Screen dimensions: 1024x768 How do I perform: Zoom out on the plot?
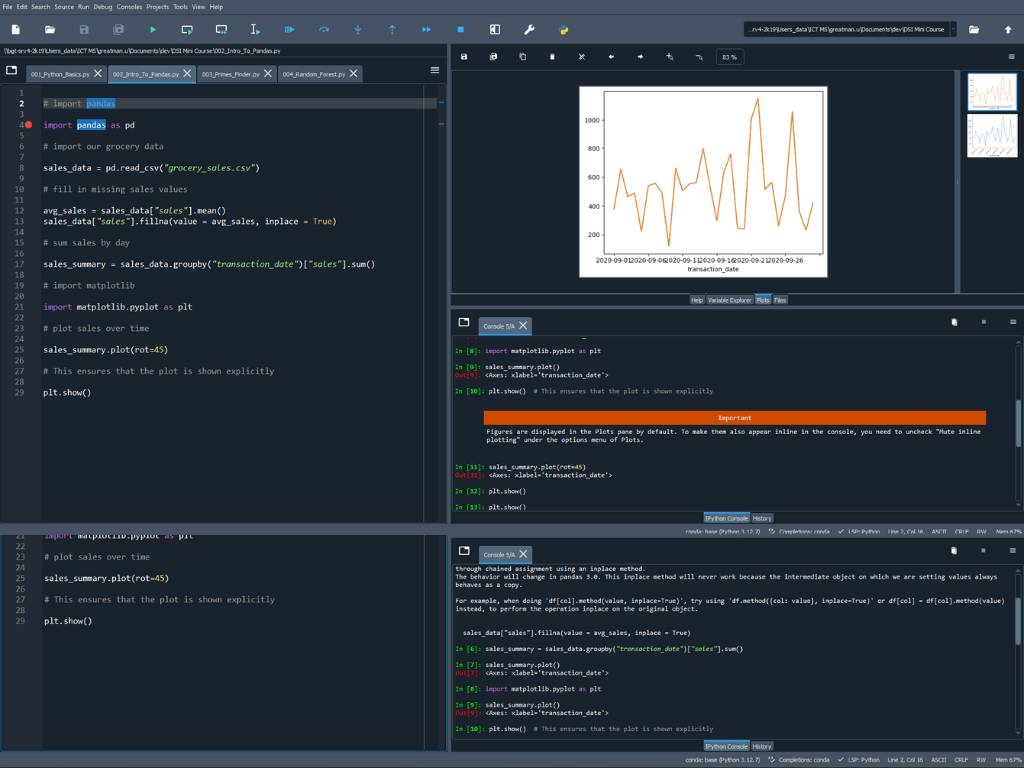pyautogui.click(x=699, y=57)
